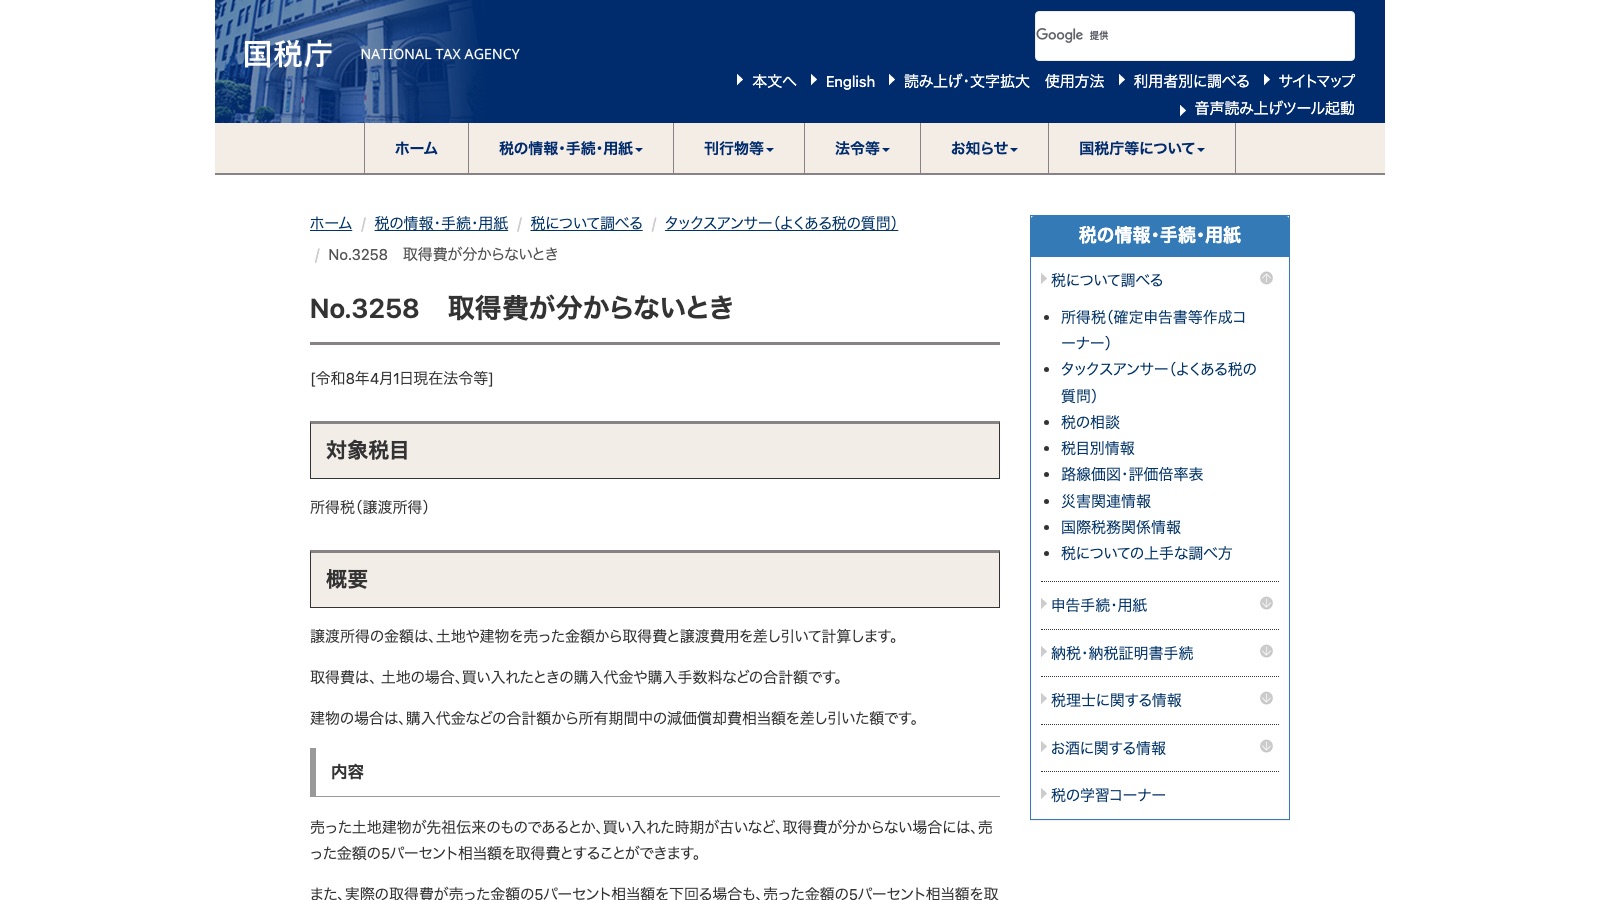Go to ホーム in the navigation bar
The height and width of the screenshot is (900, 1600).
[416, 148]
